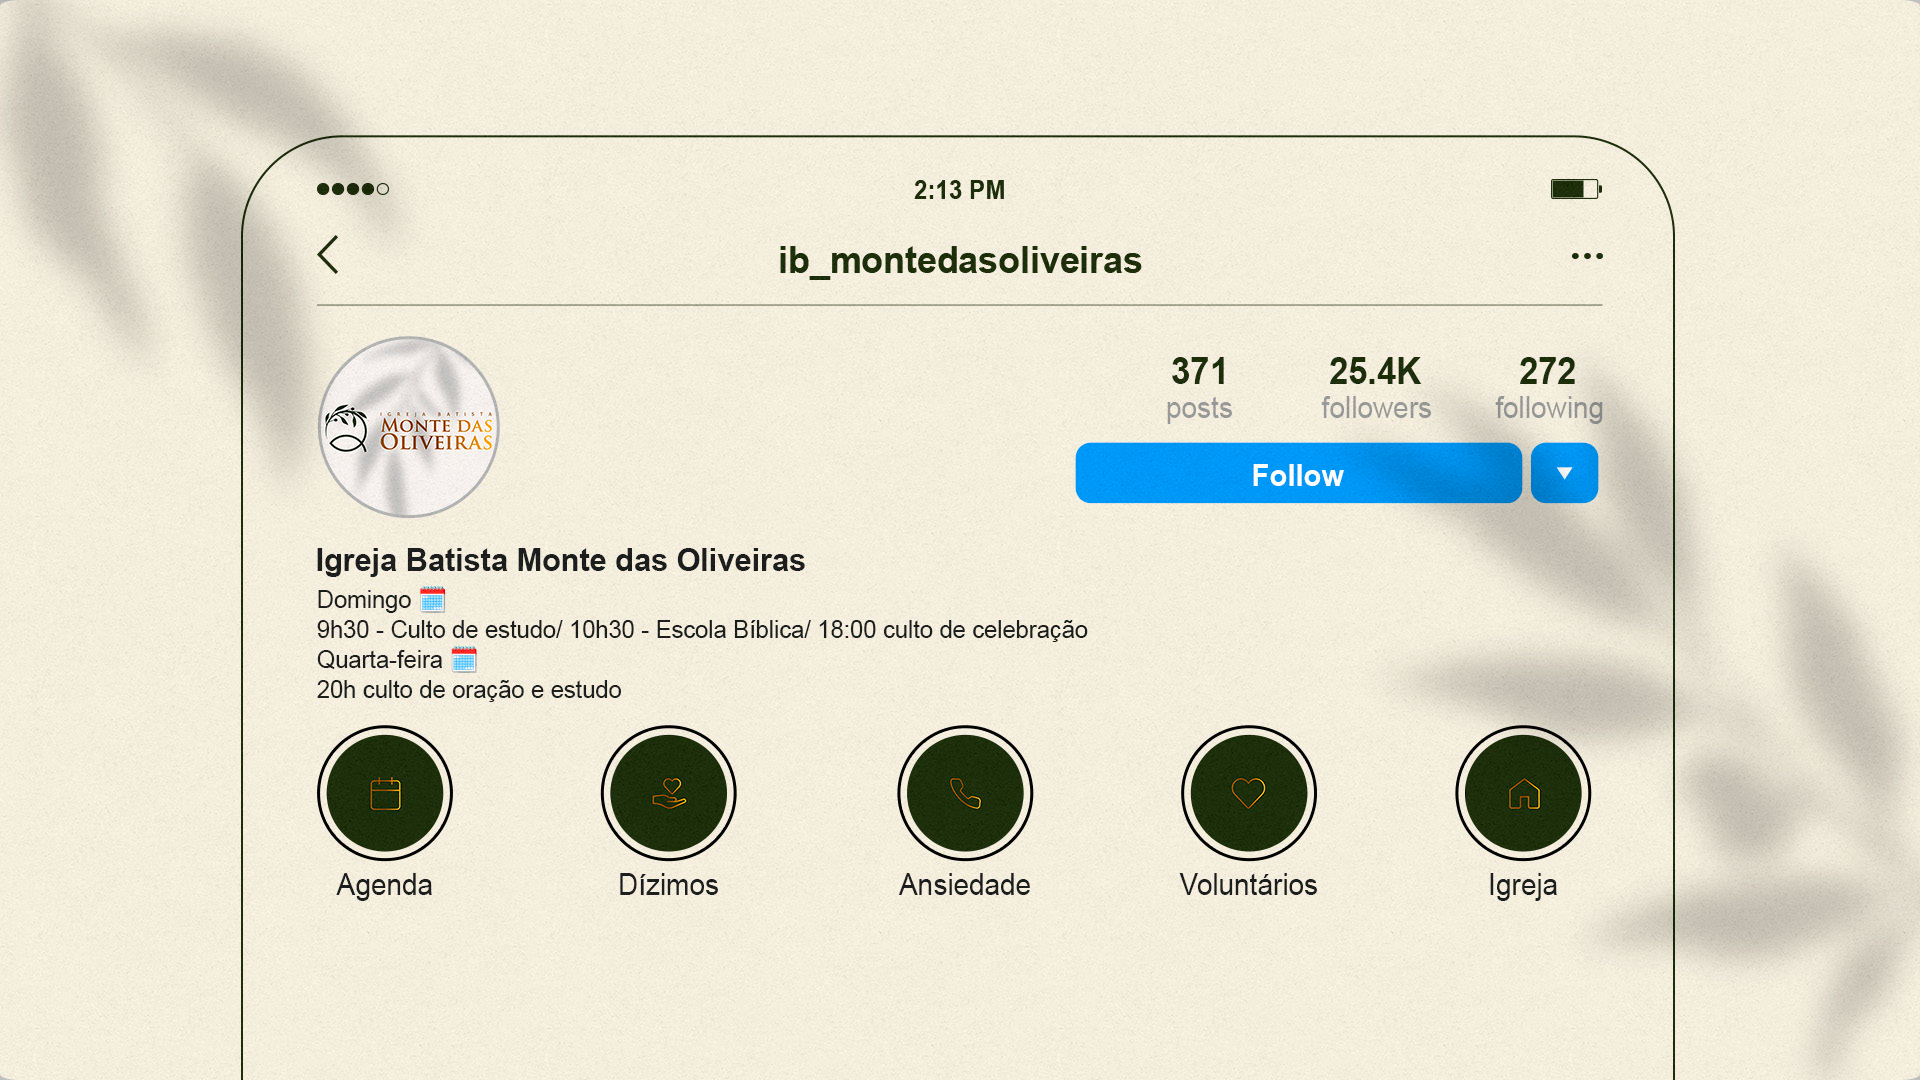Open the Ansiedade phone highlight

(x=964, y=793)
